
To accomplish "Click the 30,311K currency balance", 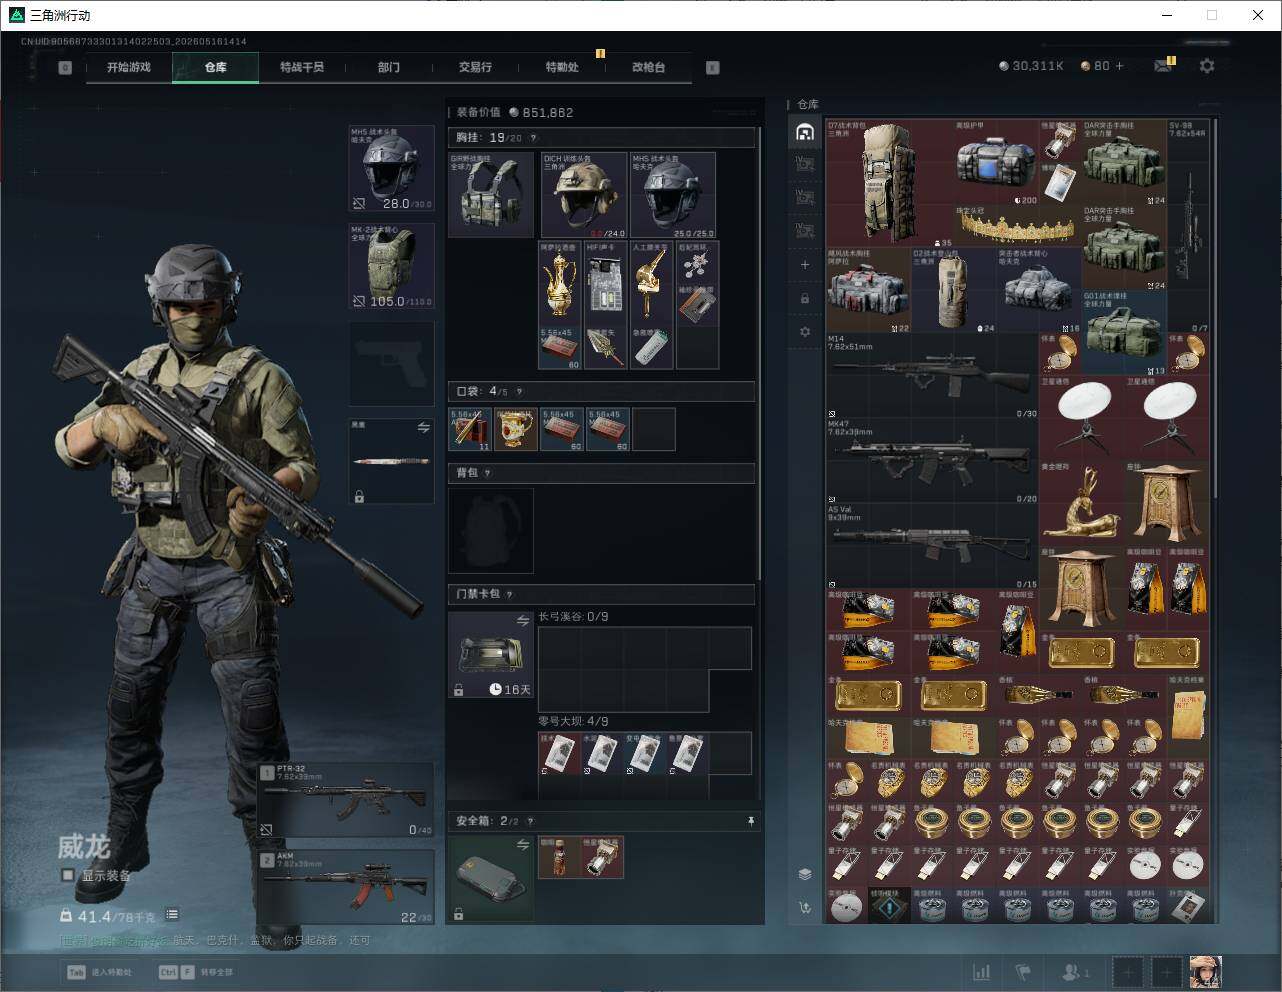I will click(1031, 66).
